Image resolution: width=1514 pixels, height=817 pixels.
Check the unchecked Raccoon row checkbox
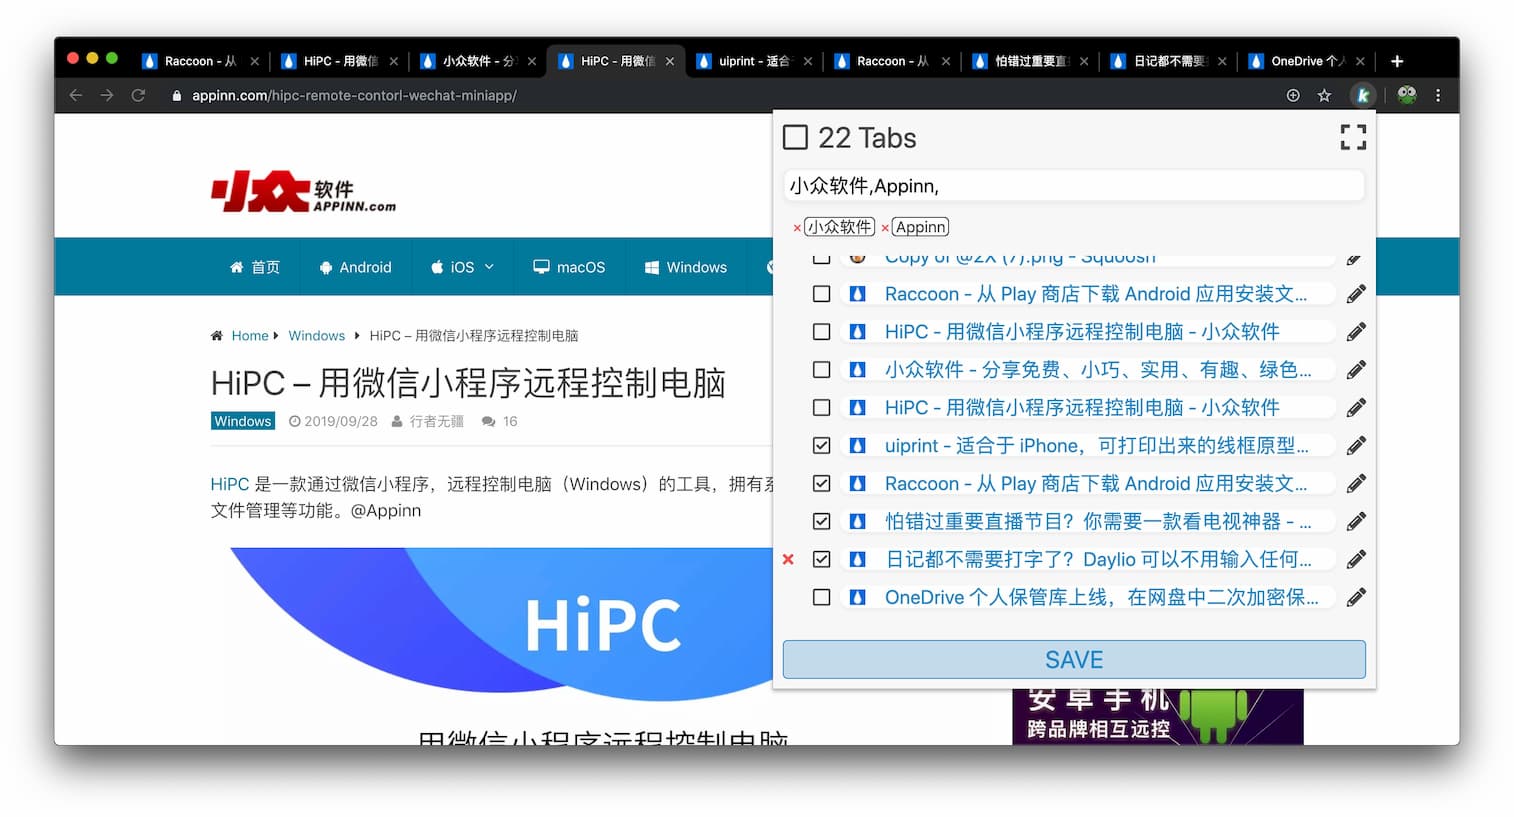pyautogui.click(x=821, y=294)
